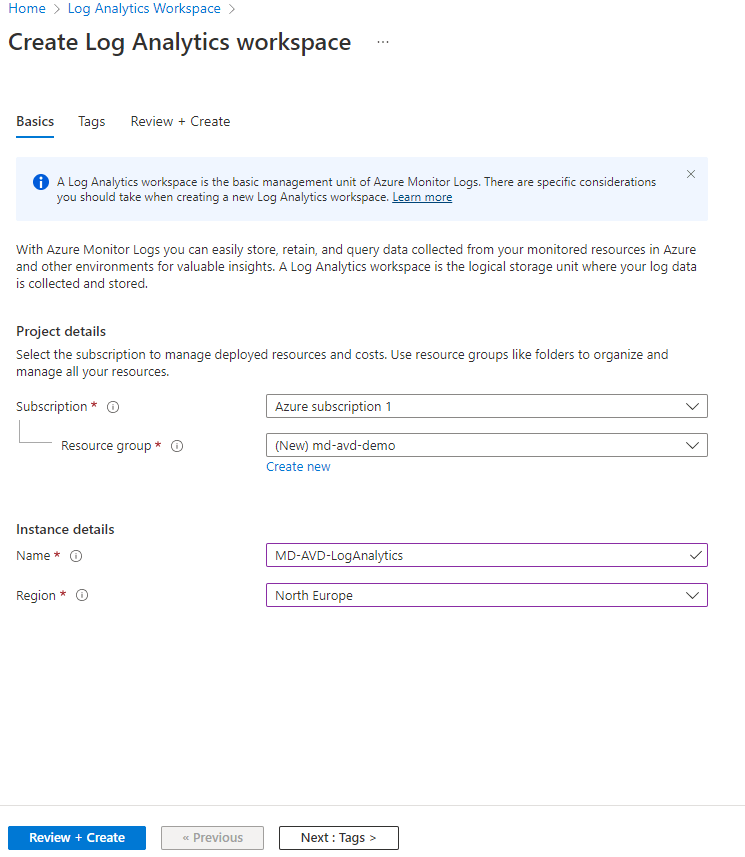Click the Create new resource group link
Viewport: 745px width, 857px height.
pyautogui.click(x=298, y=467)
